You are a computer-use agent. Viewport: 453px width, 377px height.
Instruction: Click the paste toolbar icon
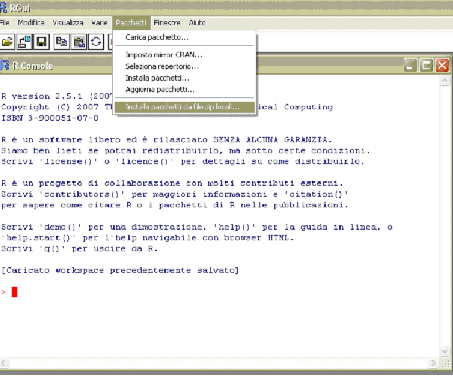79,42
